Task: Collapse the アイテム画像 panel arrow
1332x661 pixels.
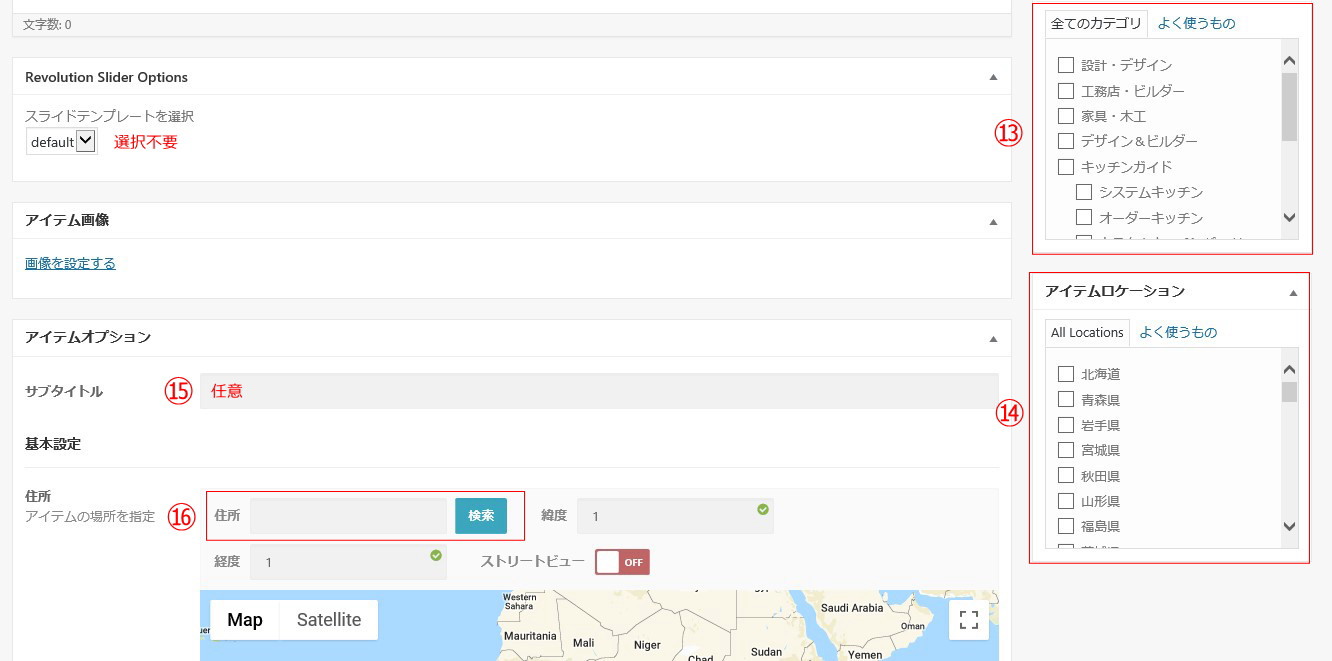Action: pyautogui.click(x=993, y=221)
